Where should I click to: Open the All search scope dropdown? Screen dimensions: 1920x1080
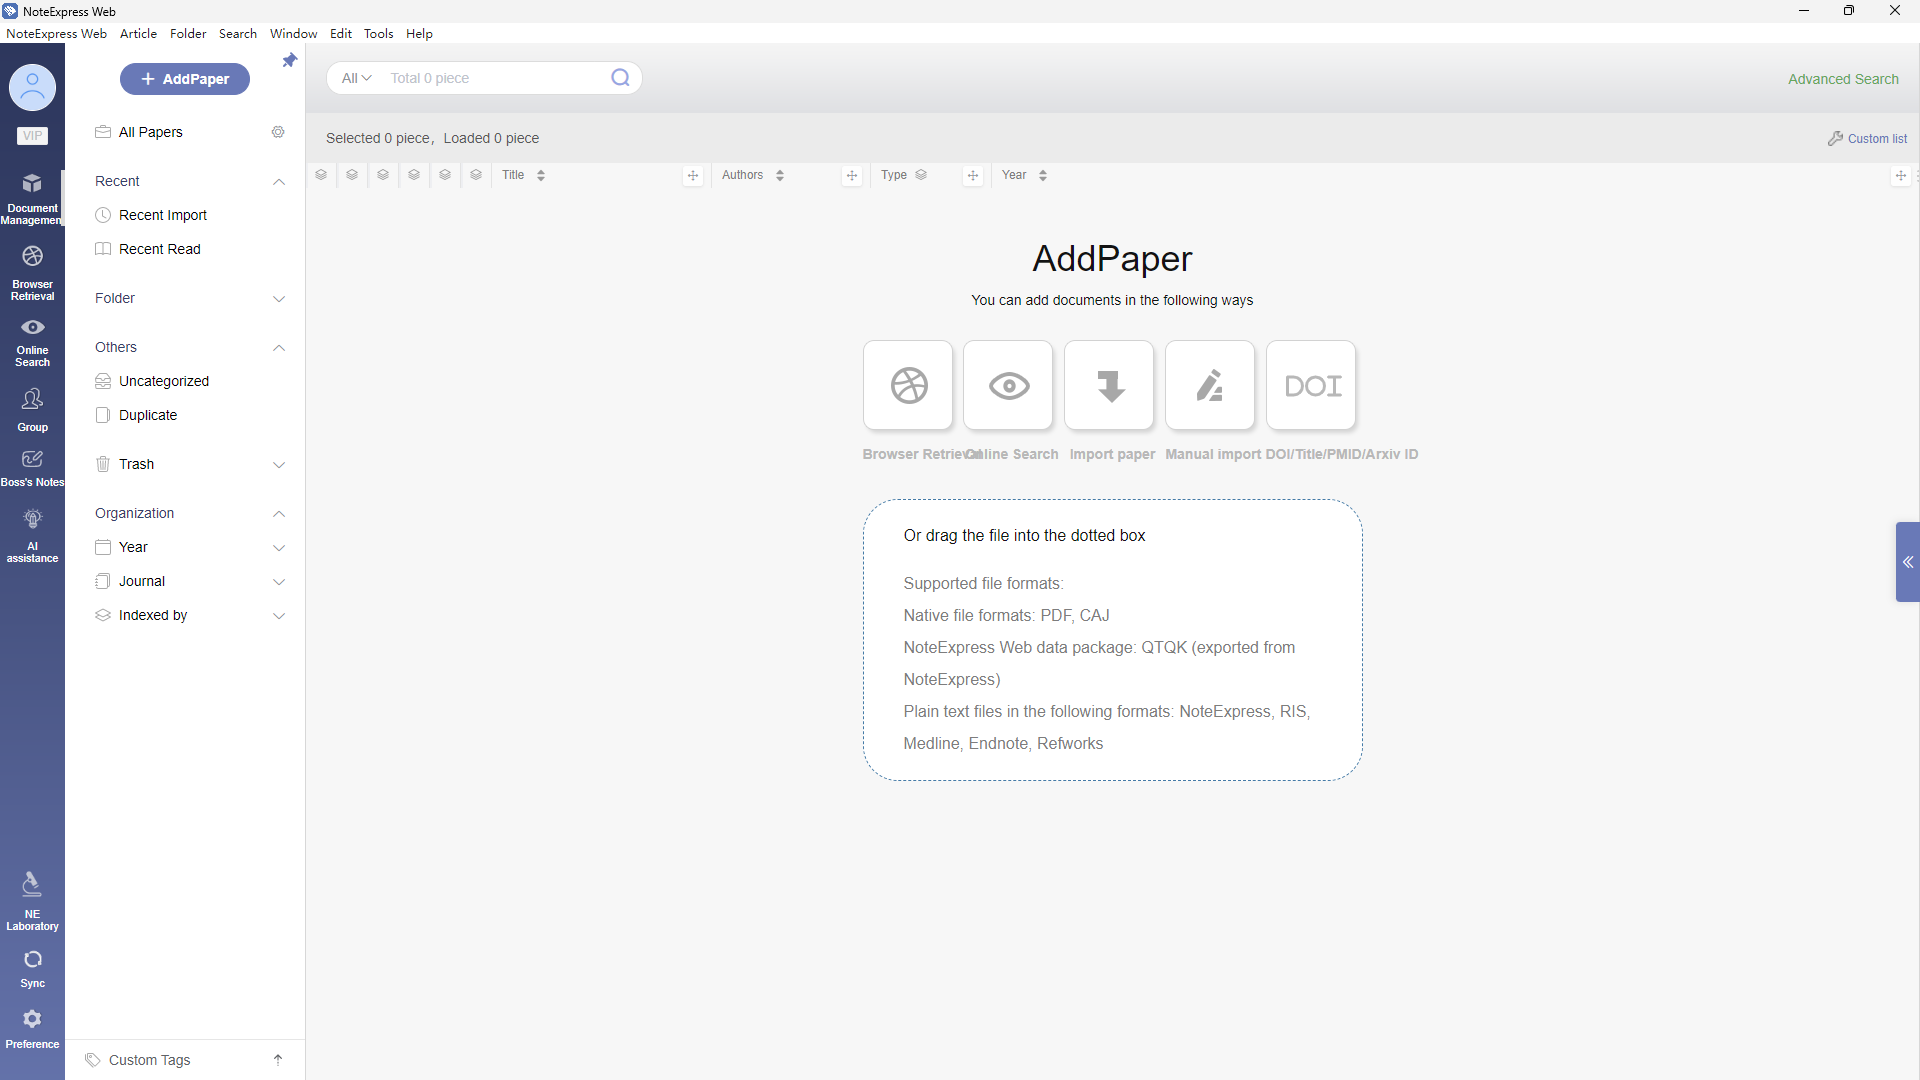coord(356,78)
